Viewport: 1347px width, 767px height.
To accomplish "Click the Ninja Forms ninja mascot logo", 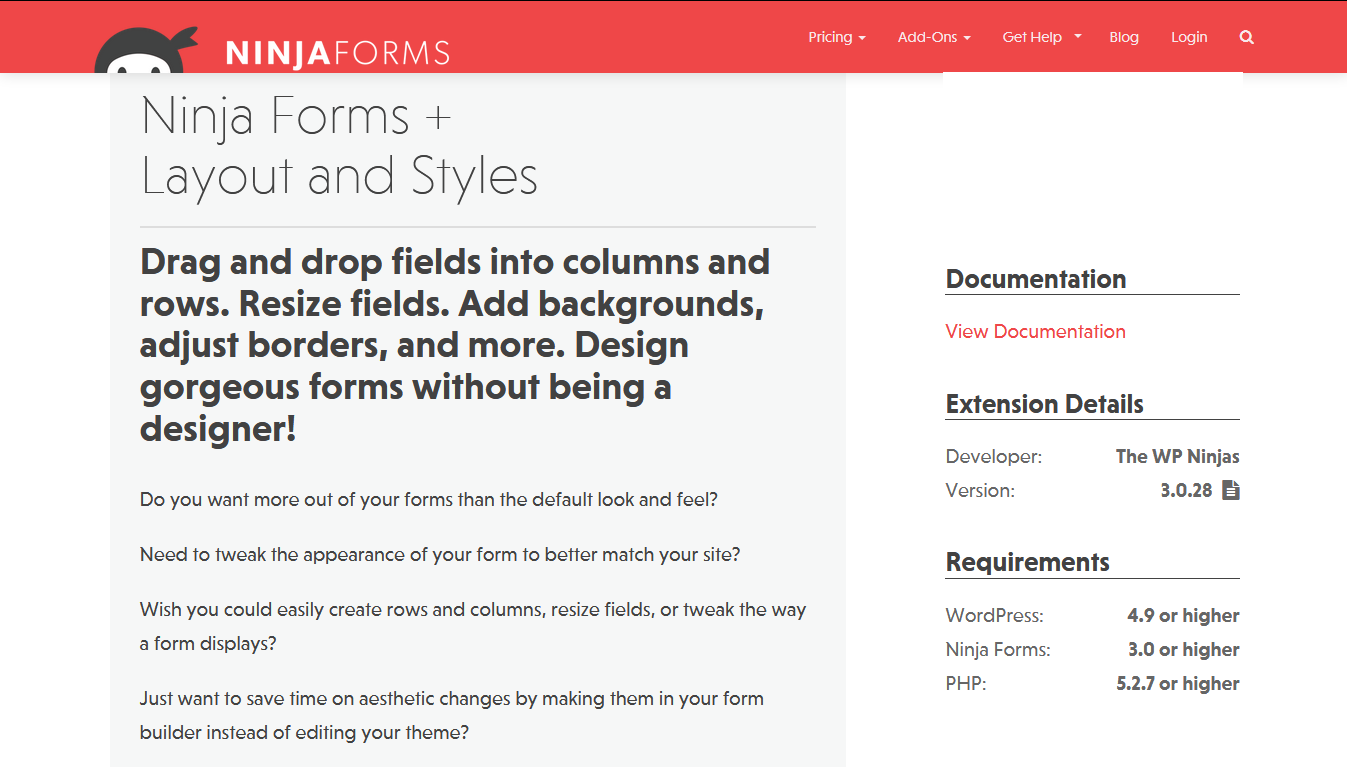I will click(x=146, y=52).
